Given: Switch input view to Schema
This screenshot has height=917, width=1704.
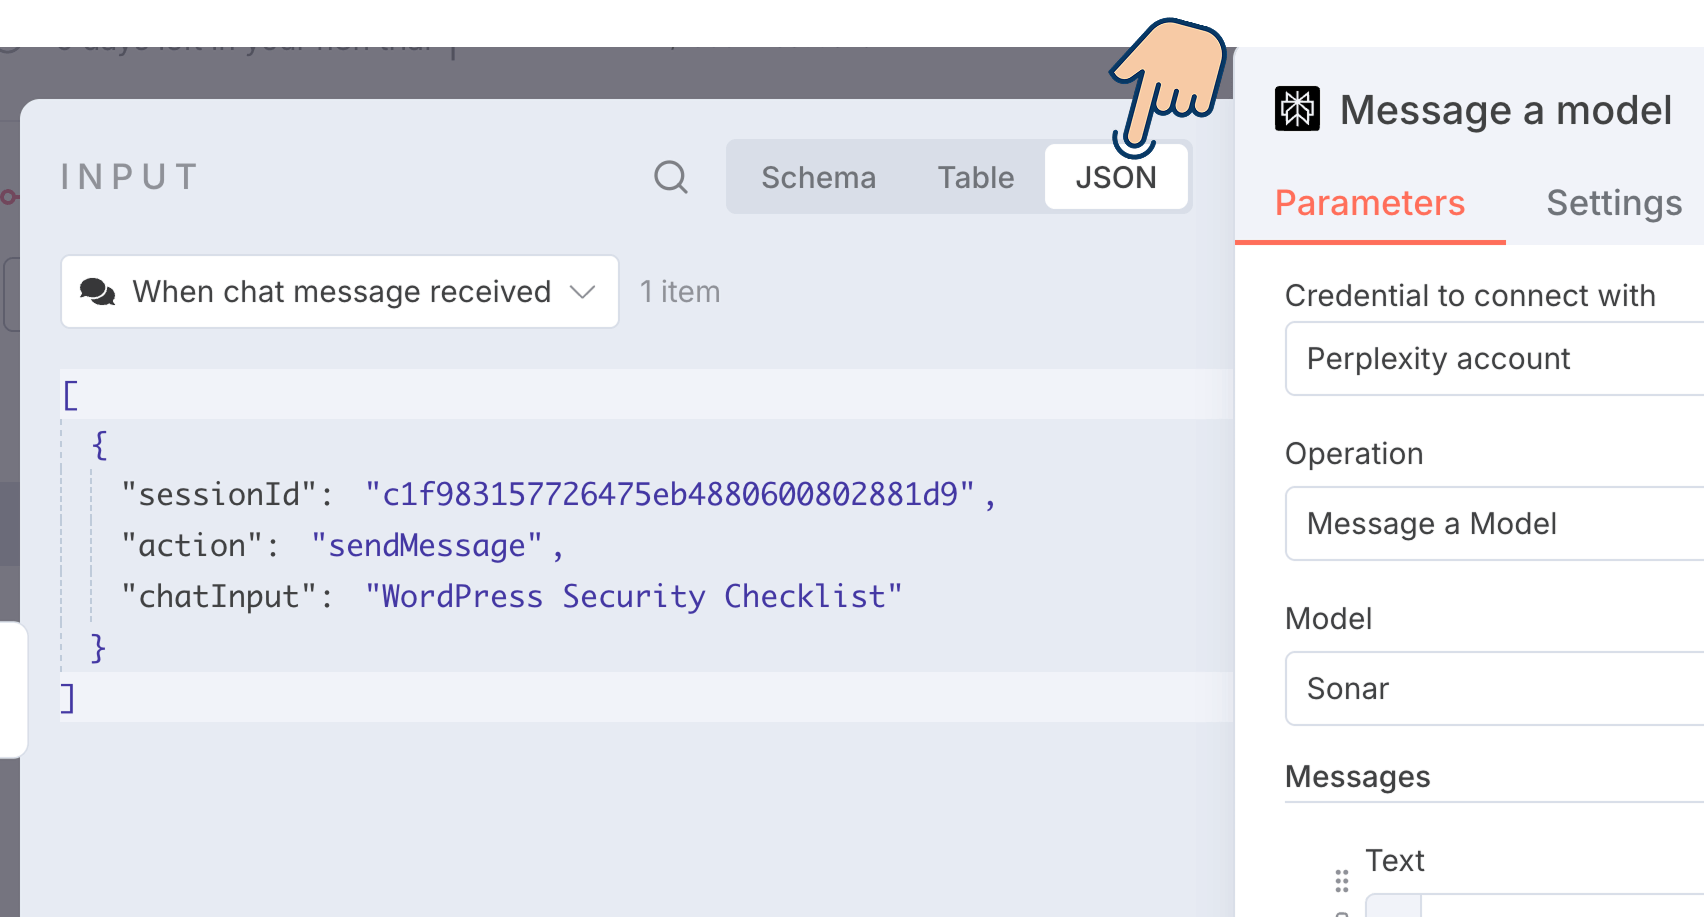Looking at the screenshot, I should (818, 177).
